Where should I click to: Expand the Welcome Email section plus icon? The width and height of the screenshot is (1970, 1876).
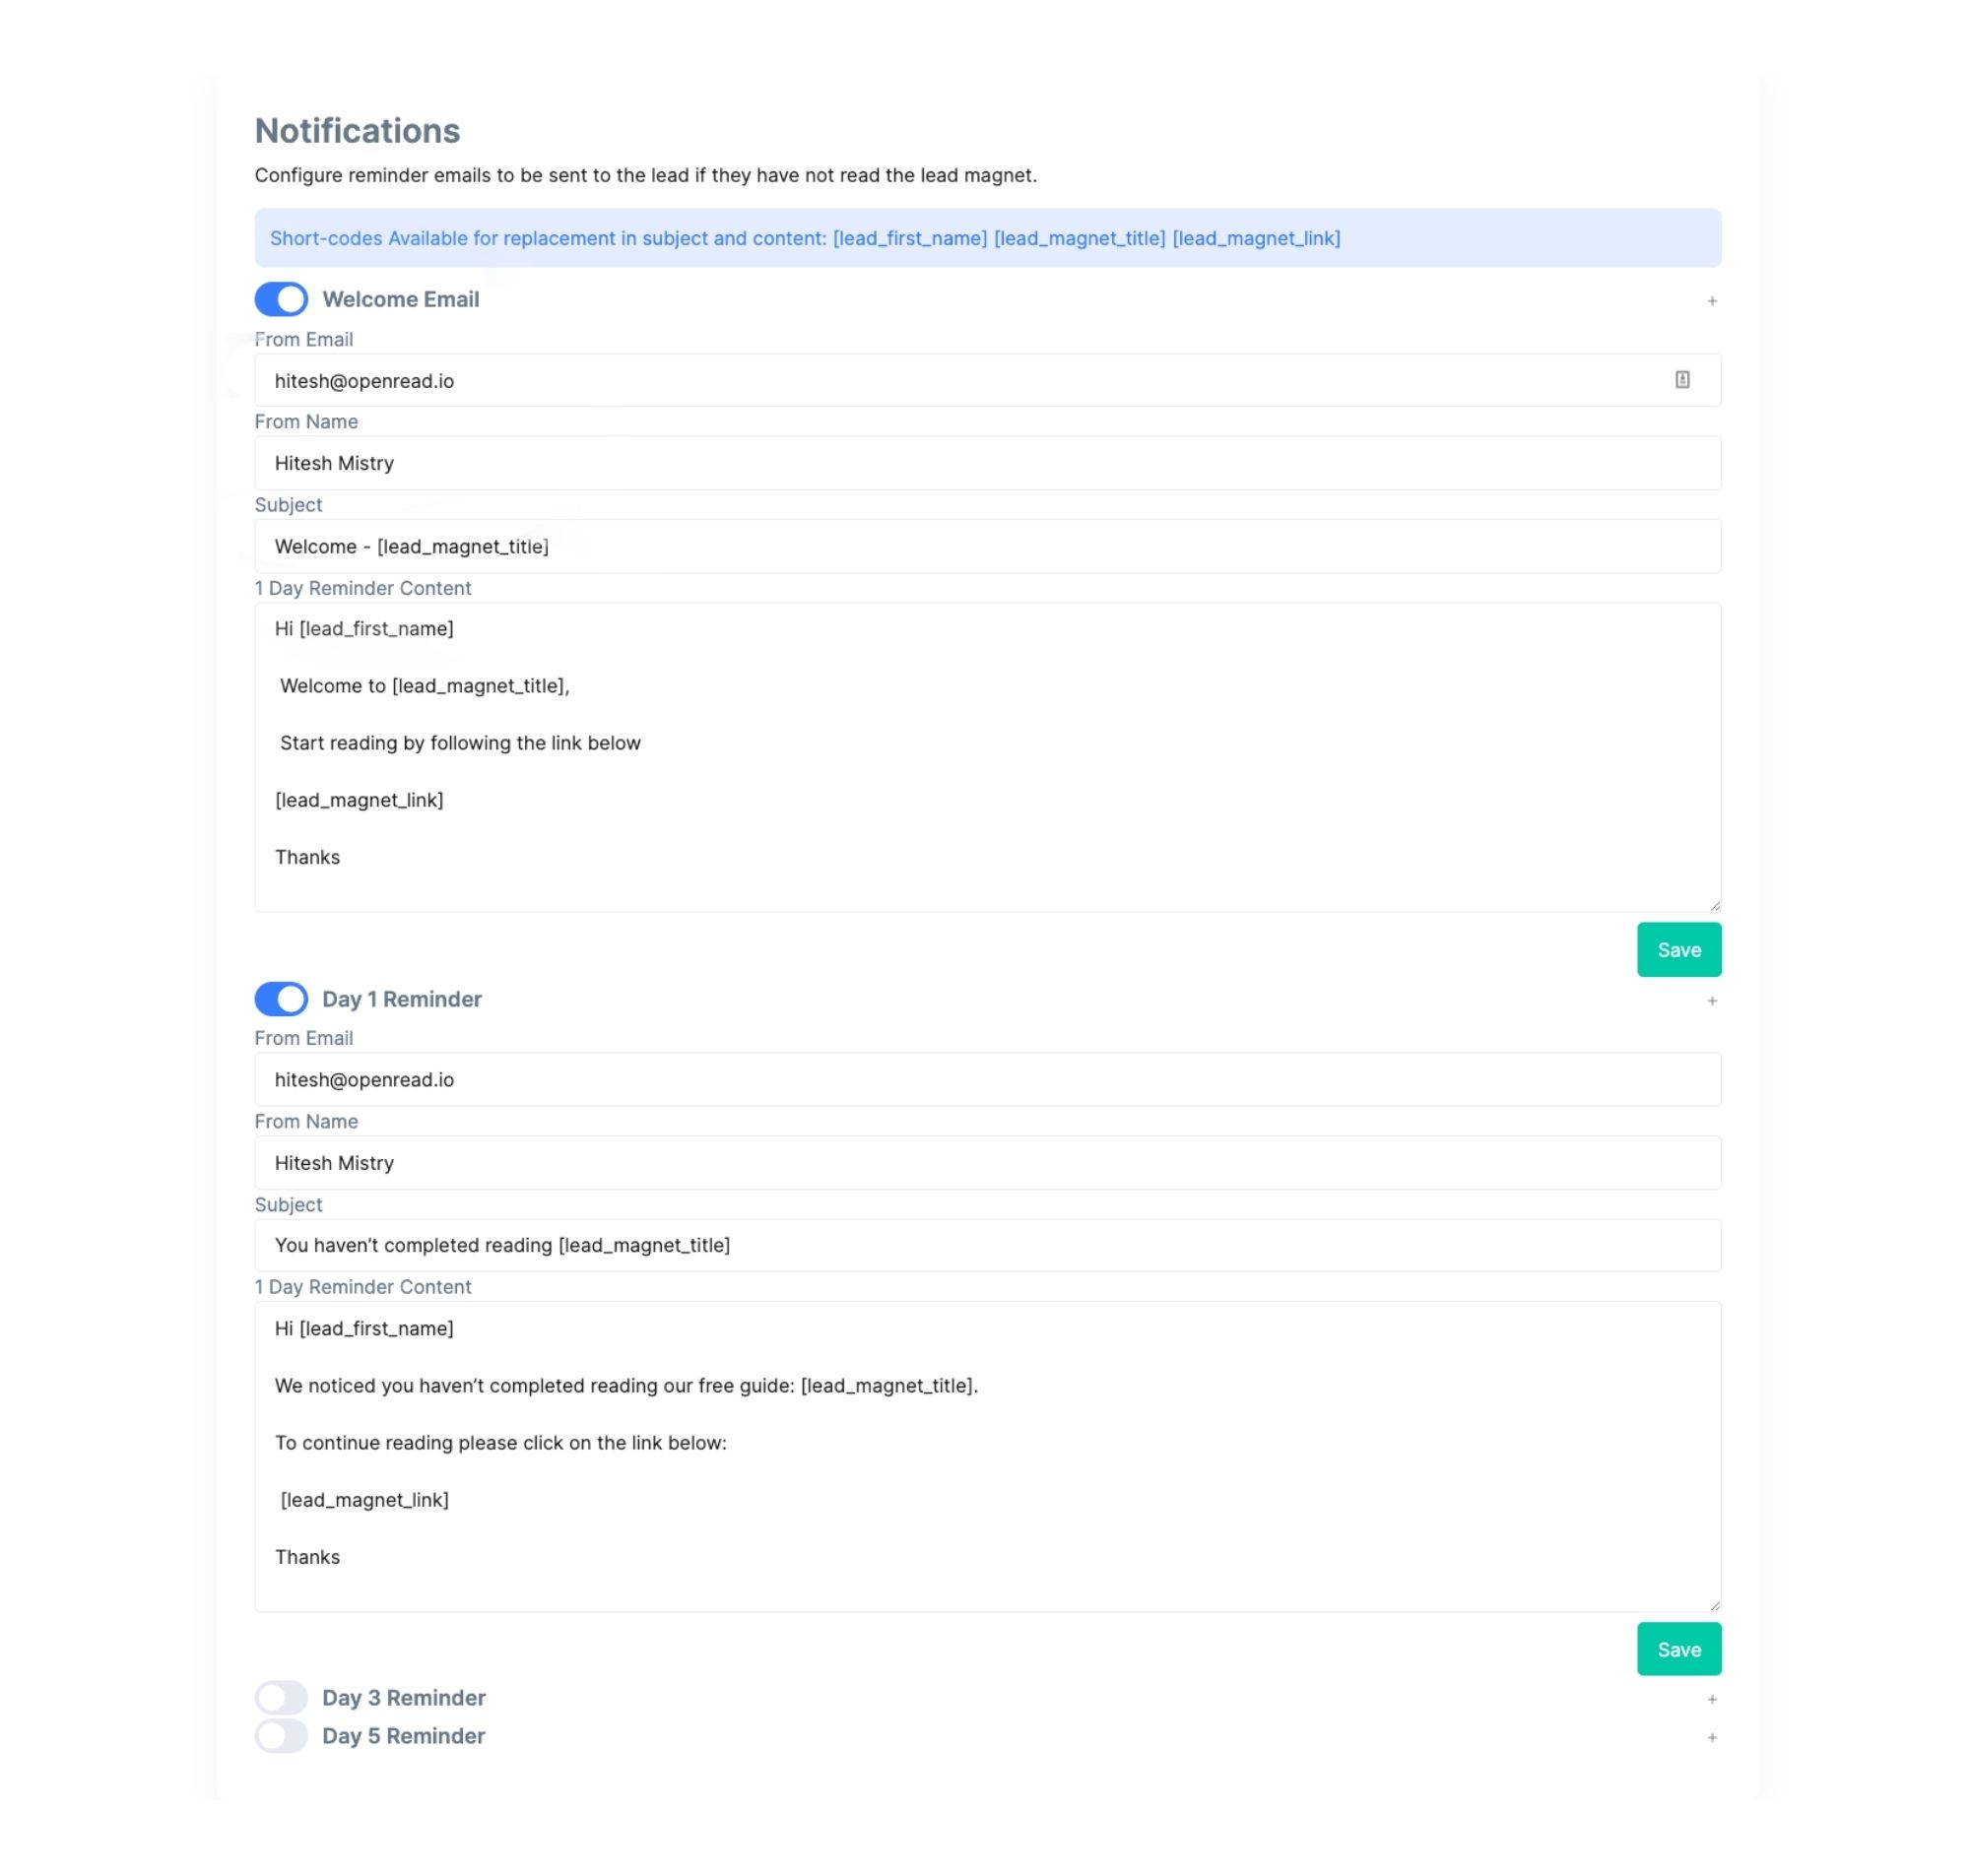pyautogui.click(x=1711, y=301)
